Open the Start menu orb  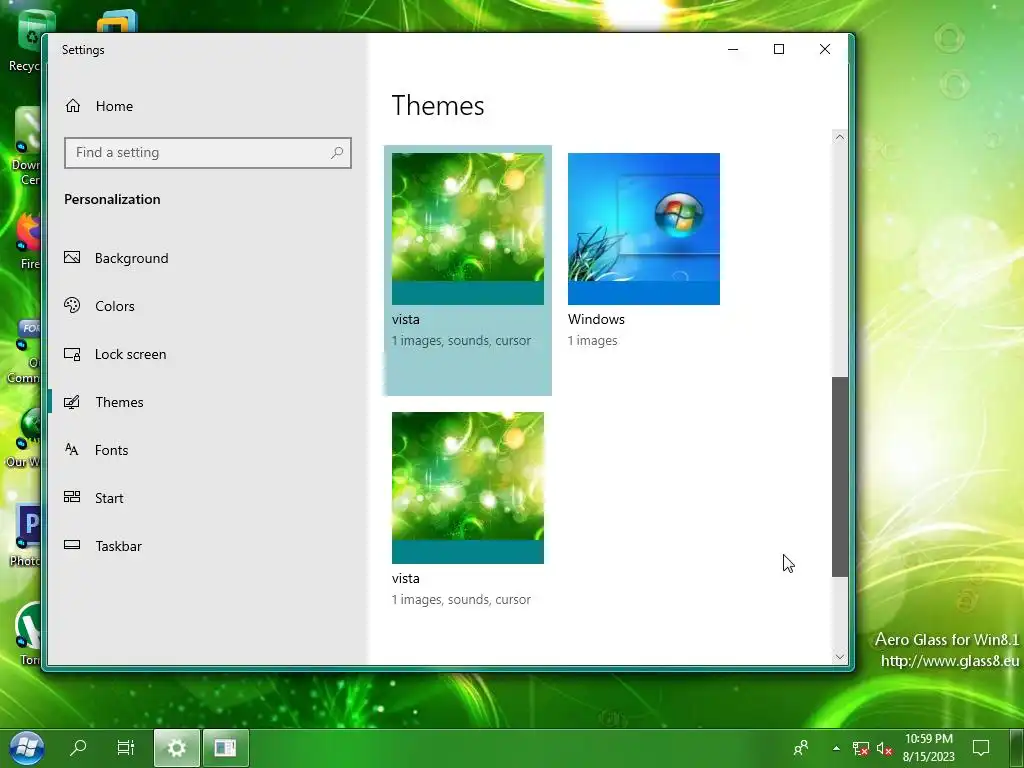[x=27, y=748]
